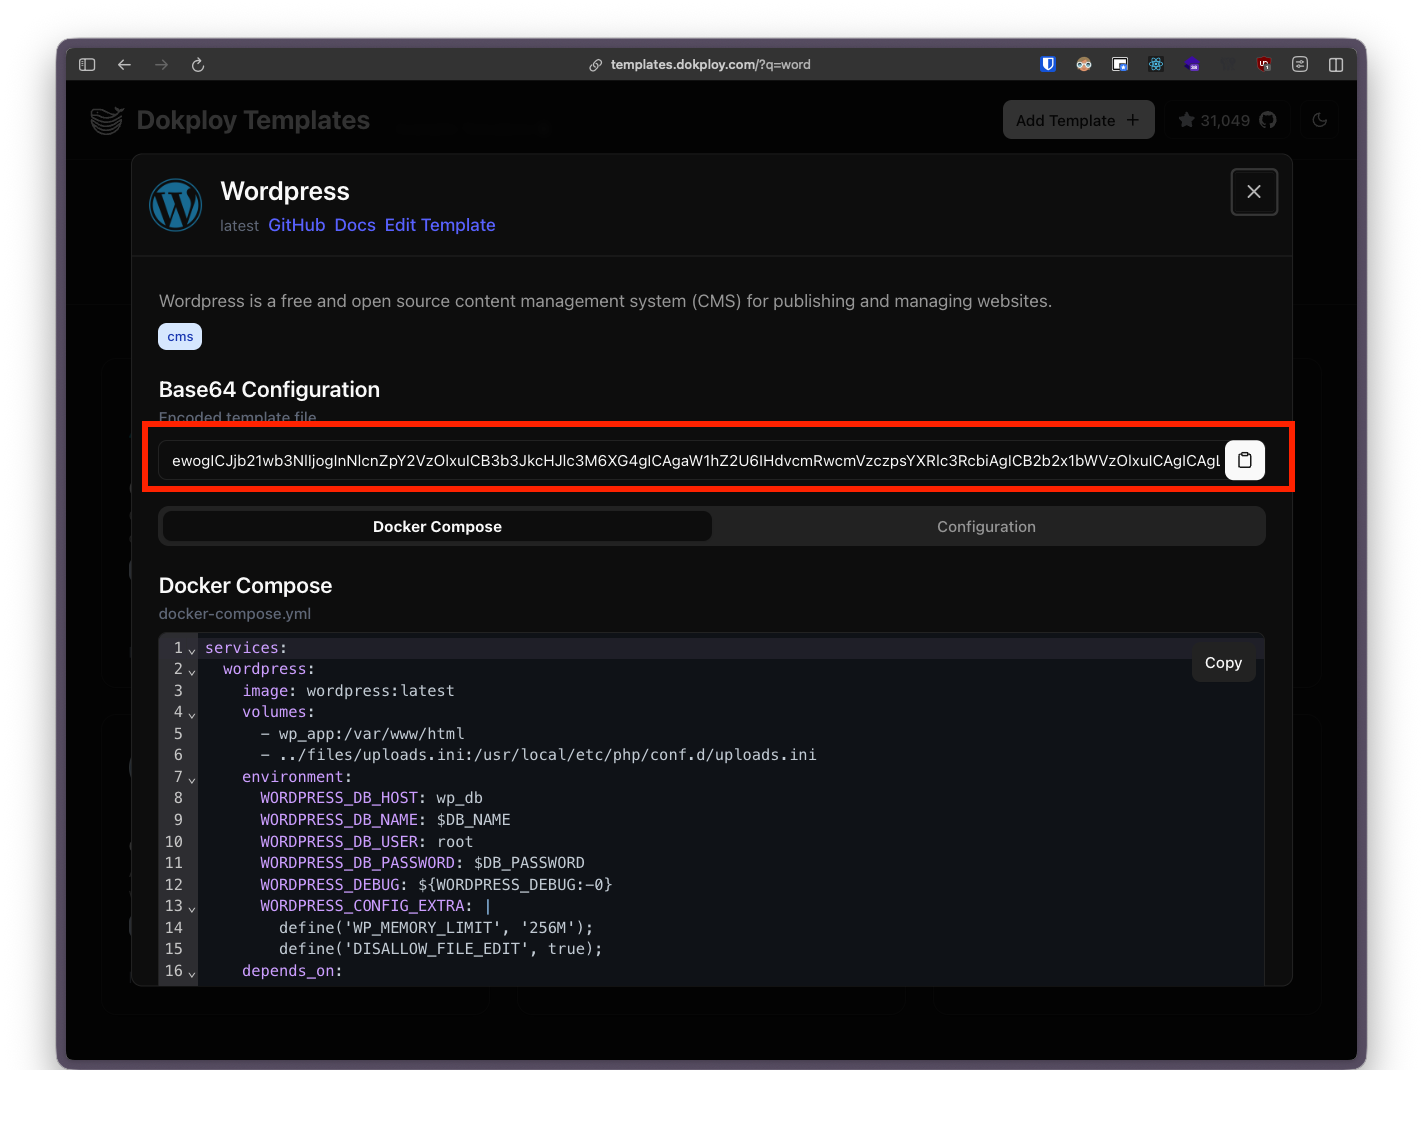Click the Wordpress description paragraph
Viewport: 1423px width, 1144px height.
point(605,301)
